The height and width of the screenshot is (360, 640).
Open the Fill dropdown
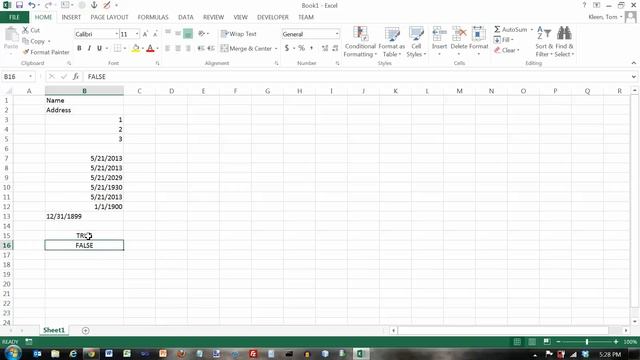coord(503,40)
